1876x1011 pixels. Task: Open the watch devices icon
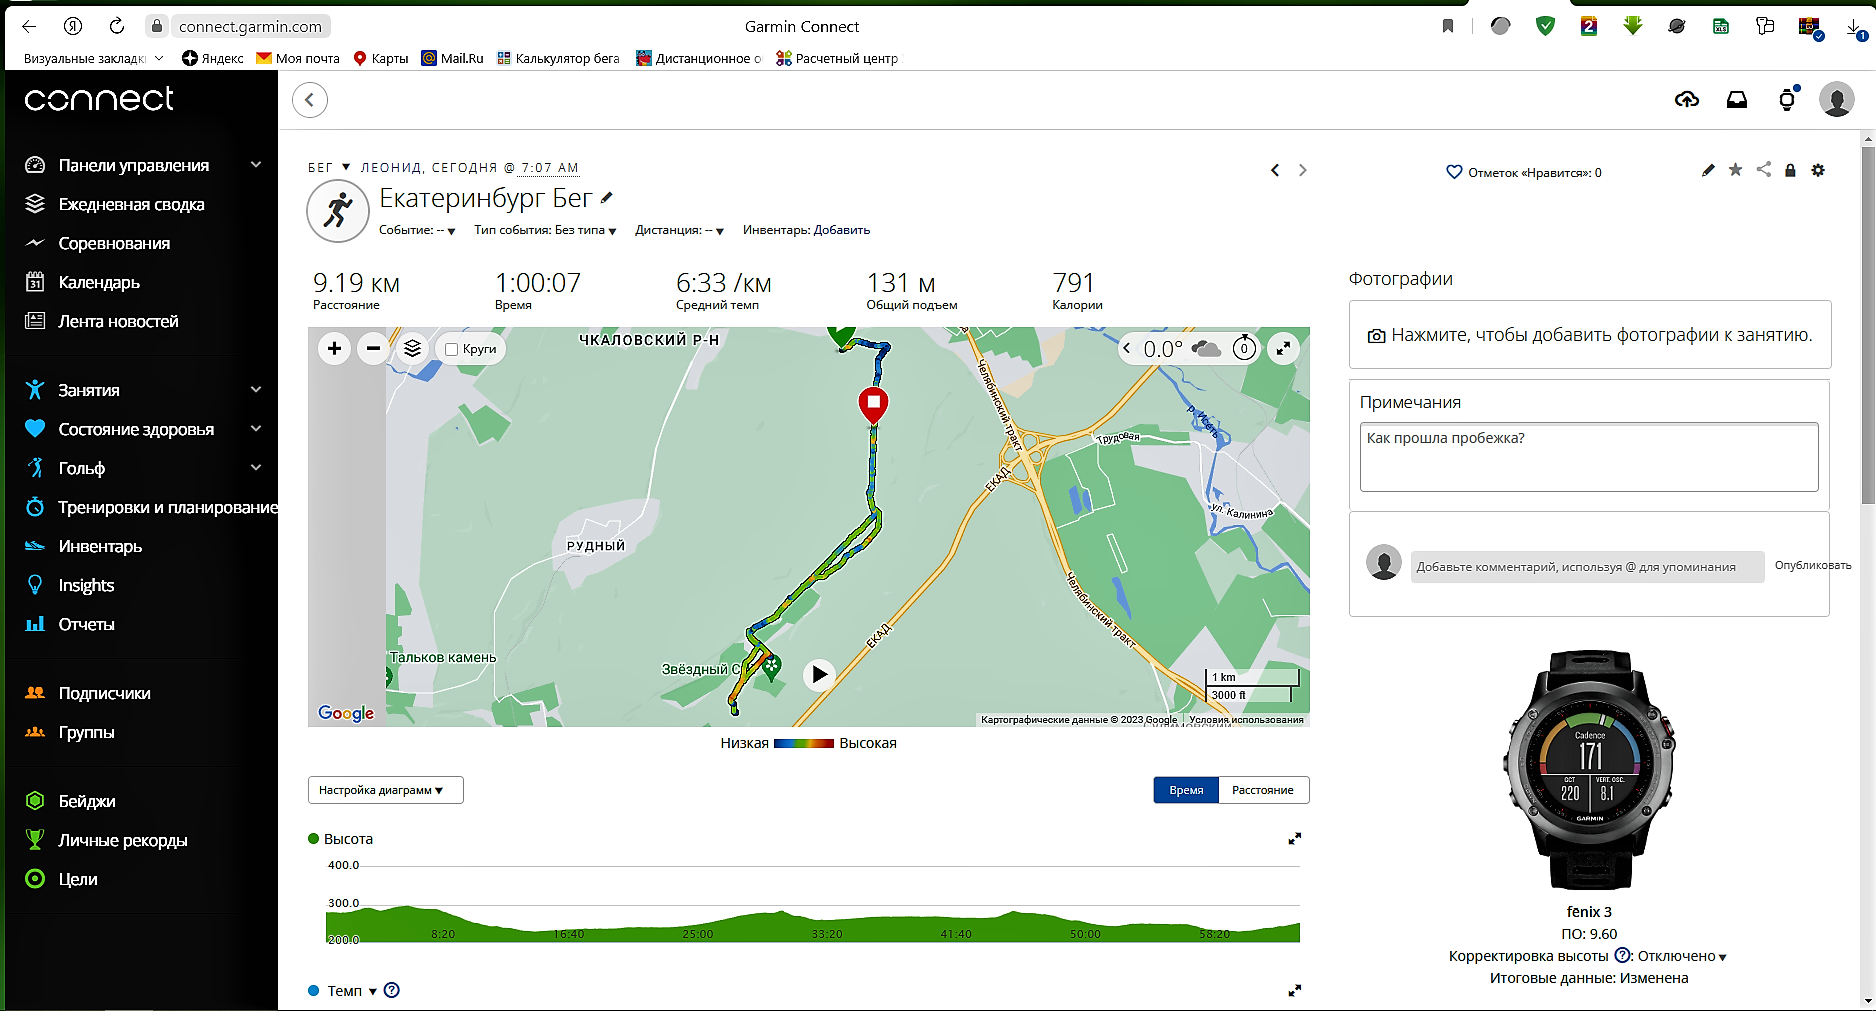(x=1788, y=99)
